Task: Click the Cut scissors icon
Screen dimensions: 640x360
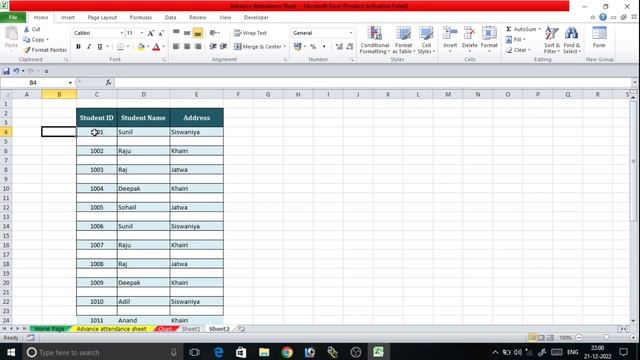Action: click(27, 29)
